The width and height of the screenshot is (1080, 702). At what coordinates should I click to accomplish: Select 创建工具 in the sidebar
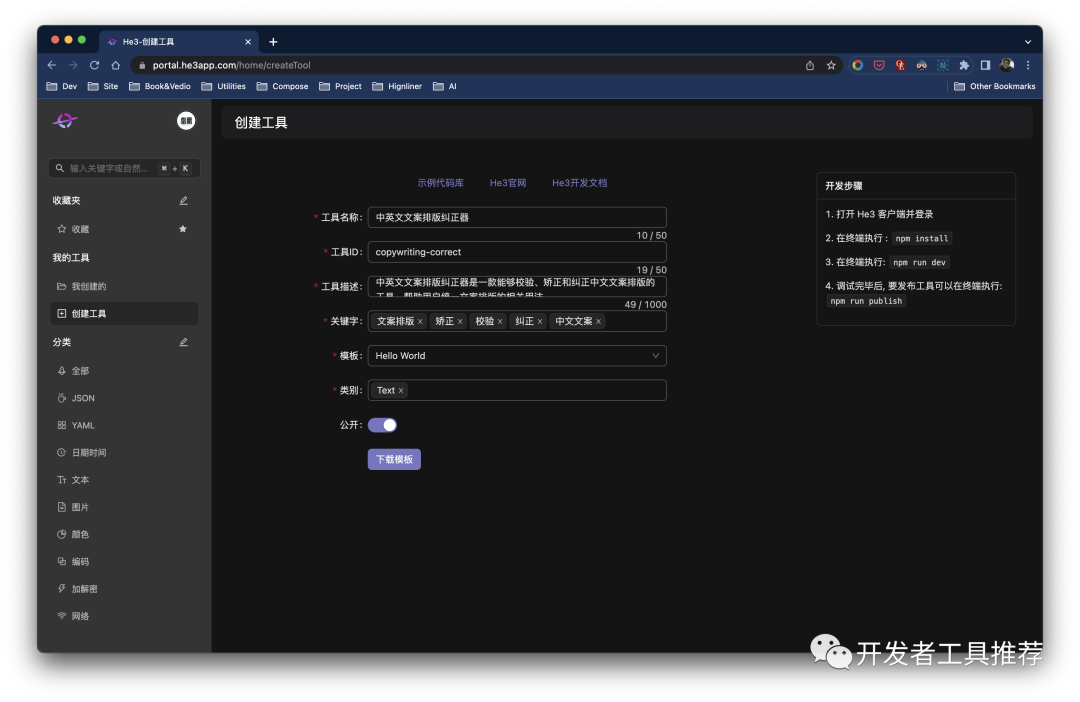pyautogui.click(x=125, y=313)
